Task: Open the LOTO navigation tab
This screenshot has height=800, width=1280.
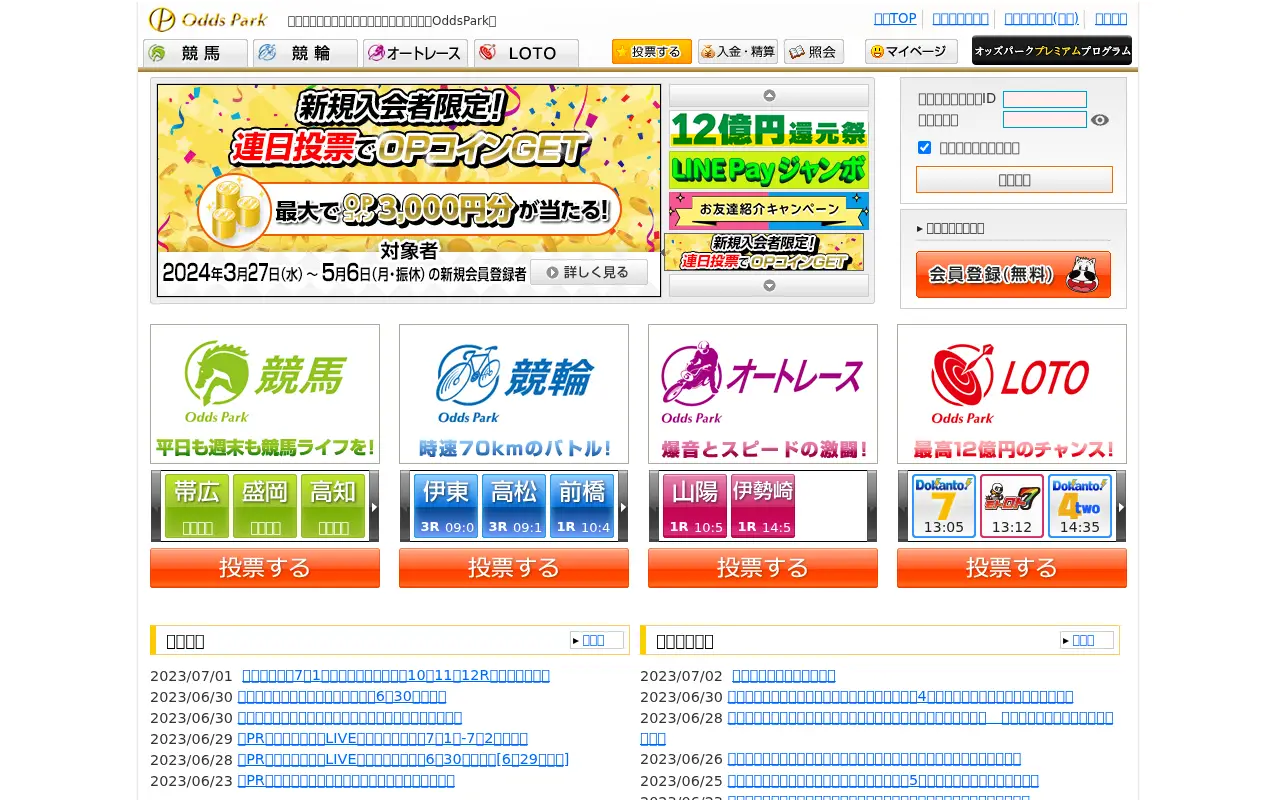Action: (x=526, y=53)
